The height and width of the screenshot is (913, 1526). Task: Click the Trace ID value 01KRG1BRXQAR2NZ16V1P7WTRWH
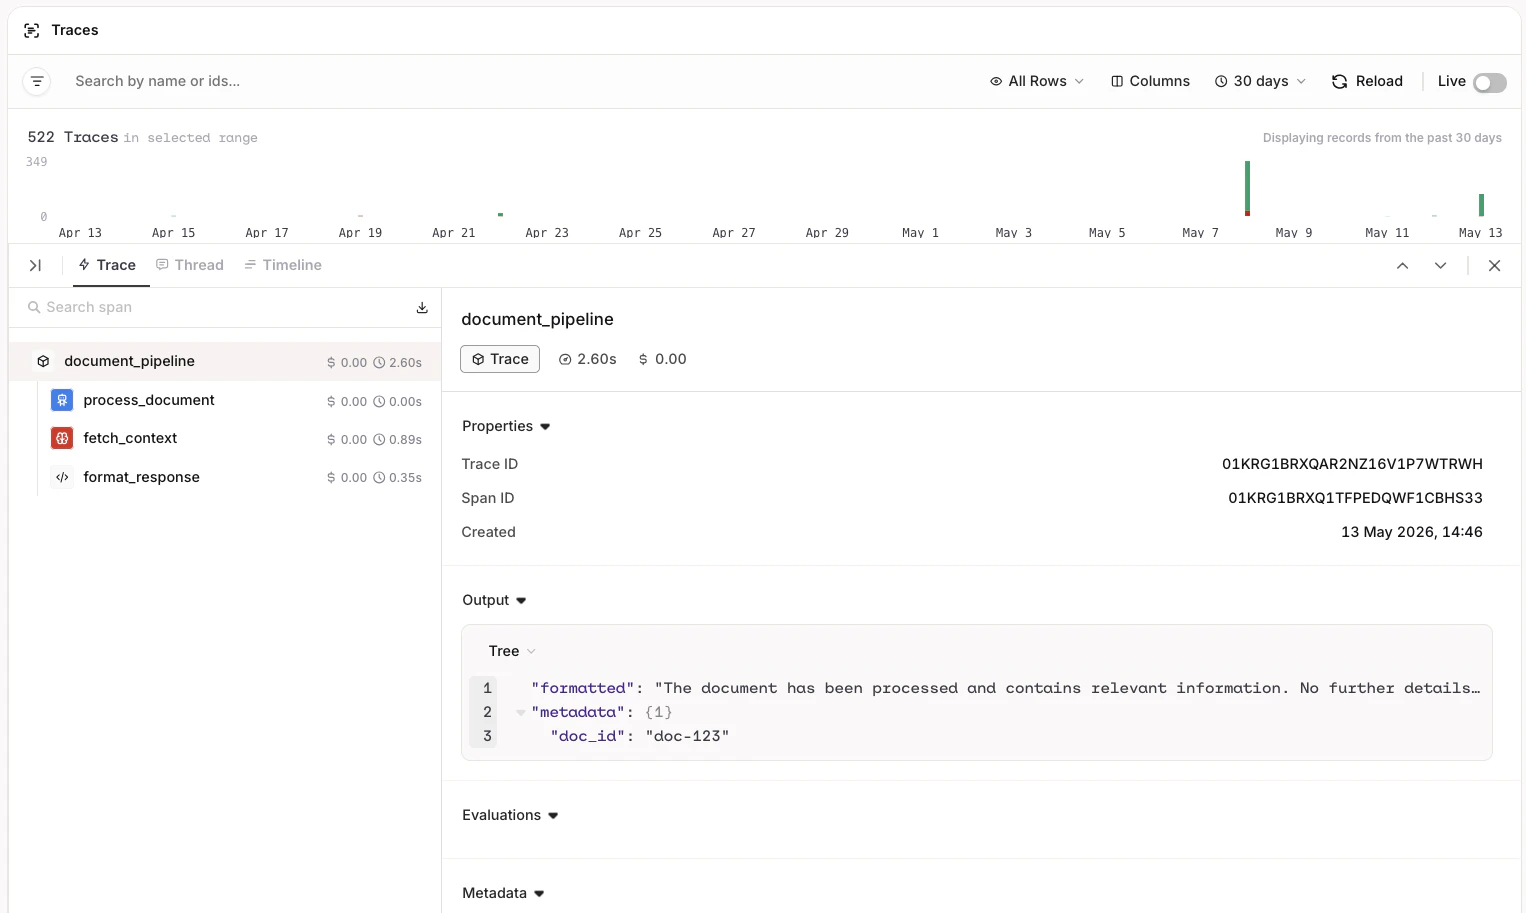[1352, 464]
